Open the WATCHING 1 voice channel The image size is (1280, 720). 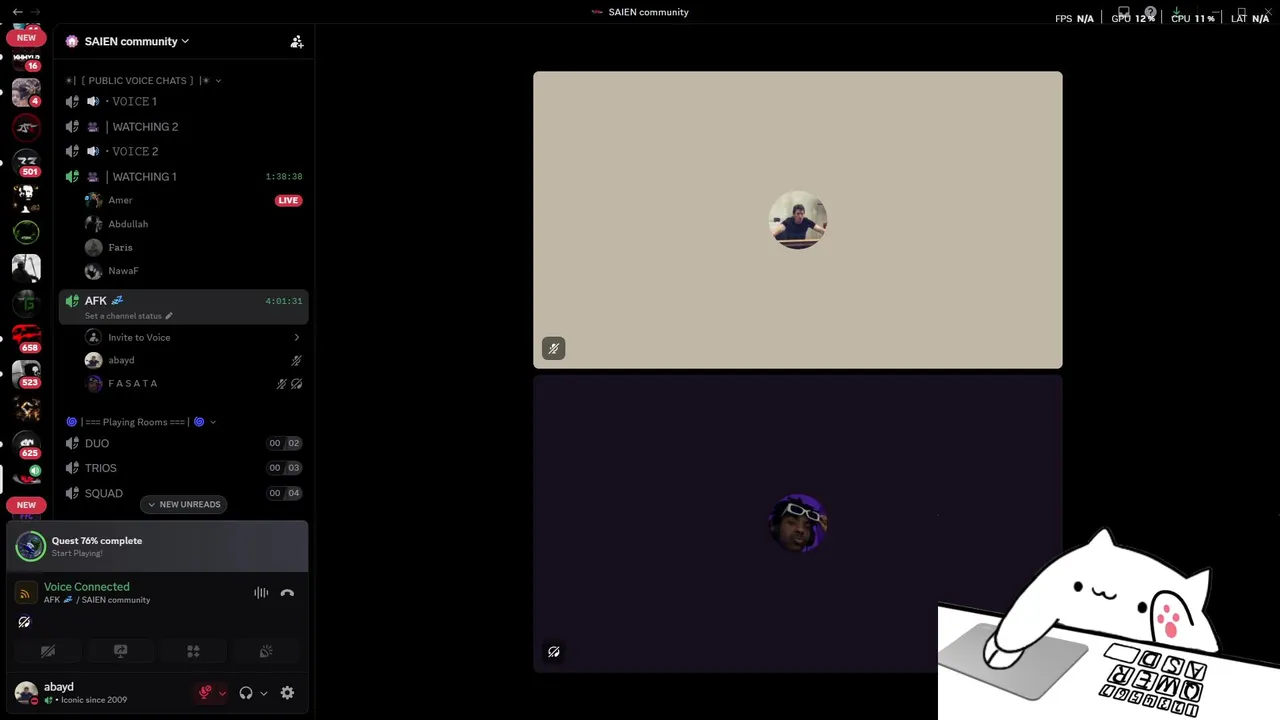click(184, 176)
